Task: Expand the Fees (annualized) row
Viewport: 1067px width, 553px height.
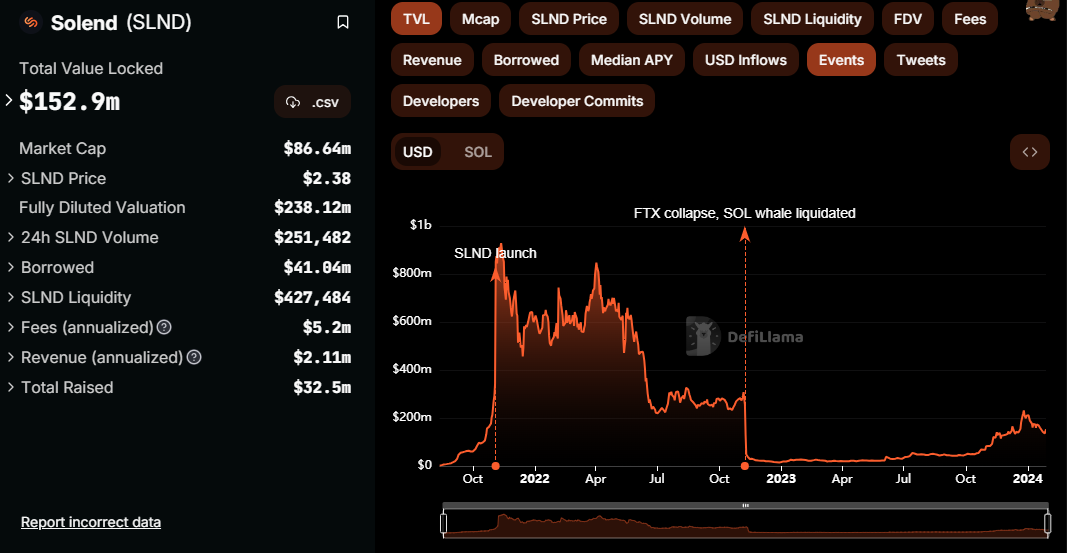Action: pos(11,327)
